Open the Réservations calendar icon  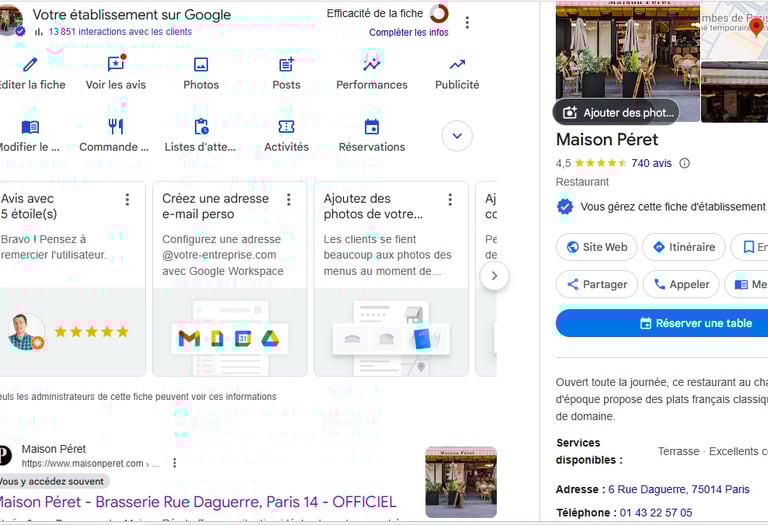click(372, 127)
